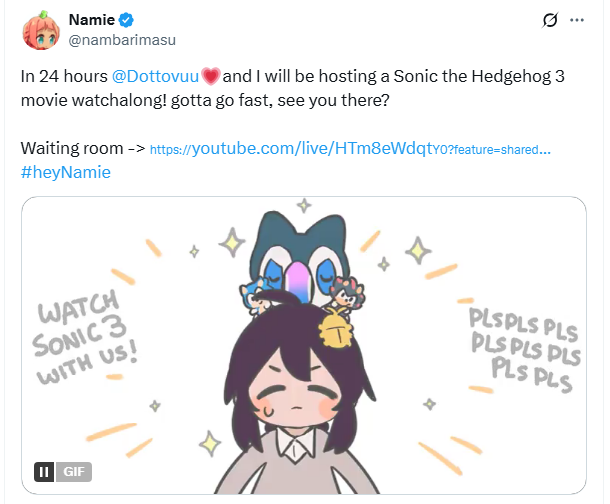Screen dimensions: 610x504
Task: Pause the GIF playback
Action: [44, 471]
